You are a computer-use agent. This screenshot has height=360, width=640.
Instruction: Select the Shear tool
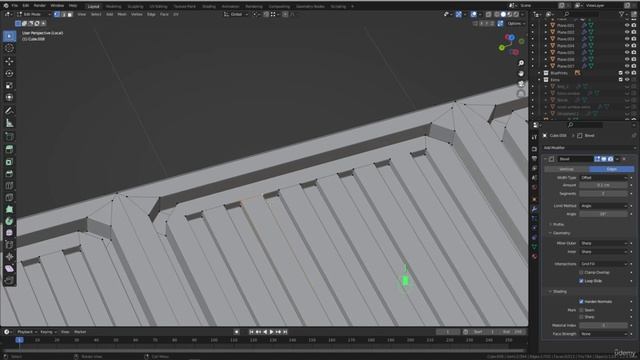point(9,269)
